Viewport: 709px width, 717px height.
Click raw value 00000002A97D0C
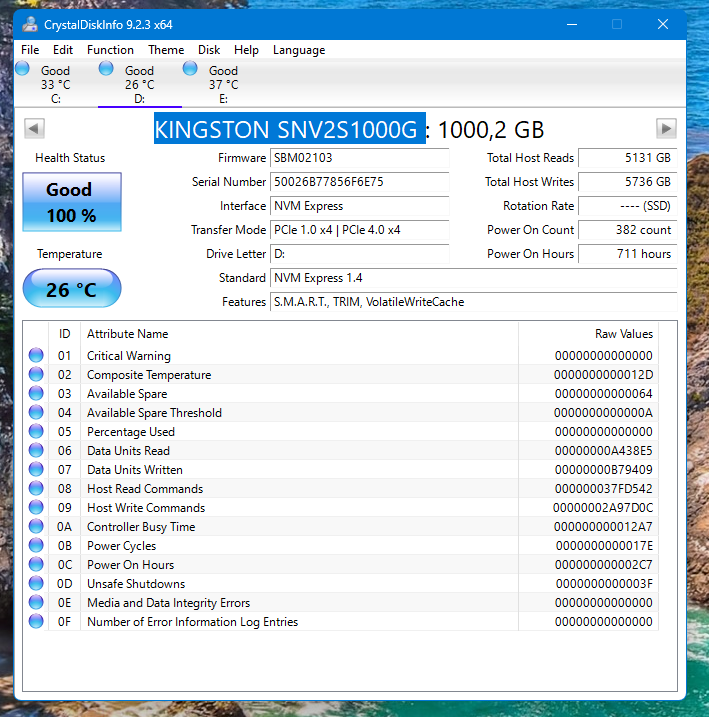coord(603,508)
